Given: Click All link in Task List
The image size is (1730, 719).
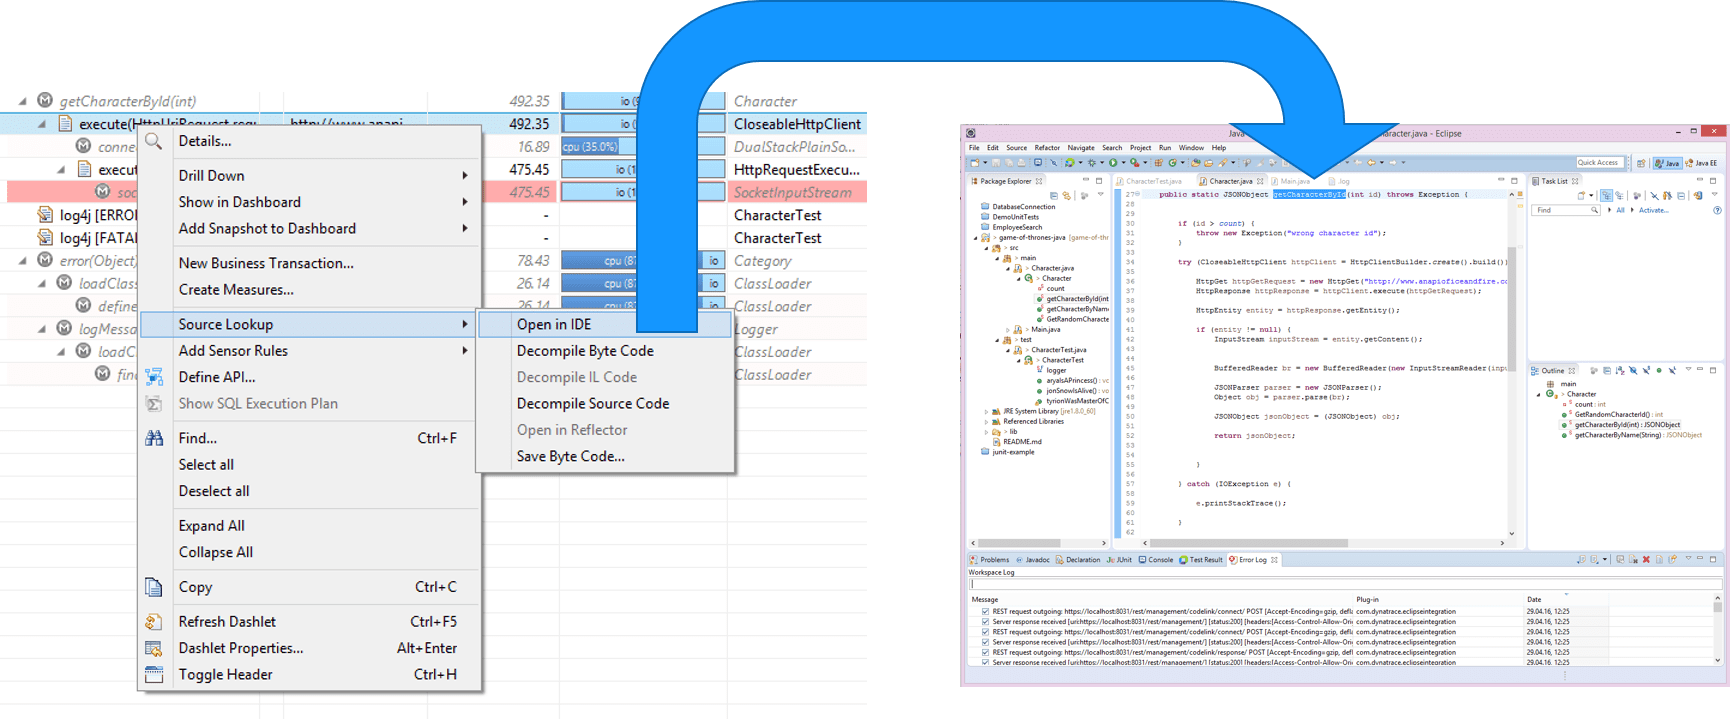Looking at the screenshot, I should coord(1620,210).
